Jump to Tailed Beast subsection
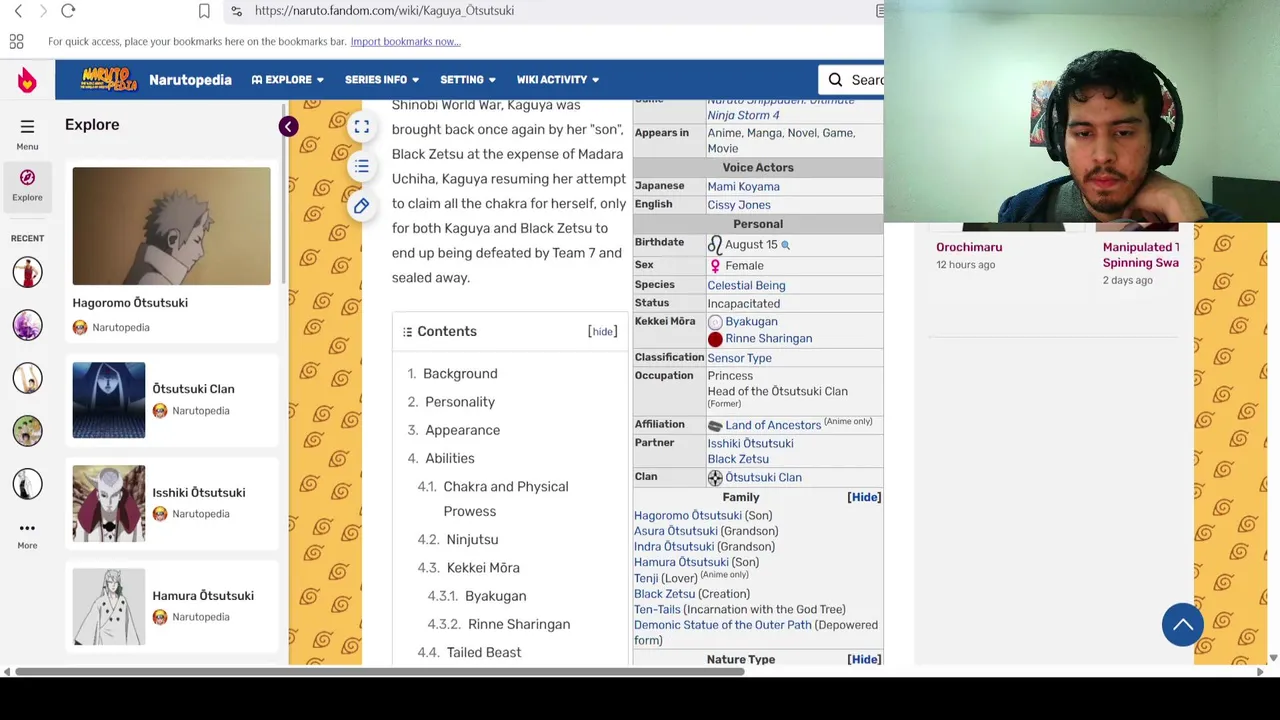The width and height of the screenshot is (1280, 720). (484, 653)
